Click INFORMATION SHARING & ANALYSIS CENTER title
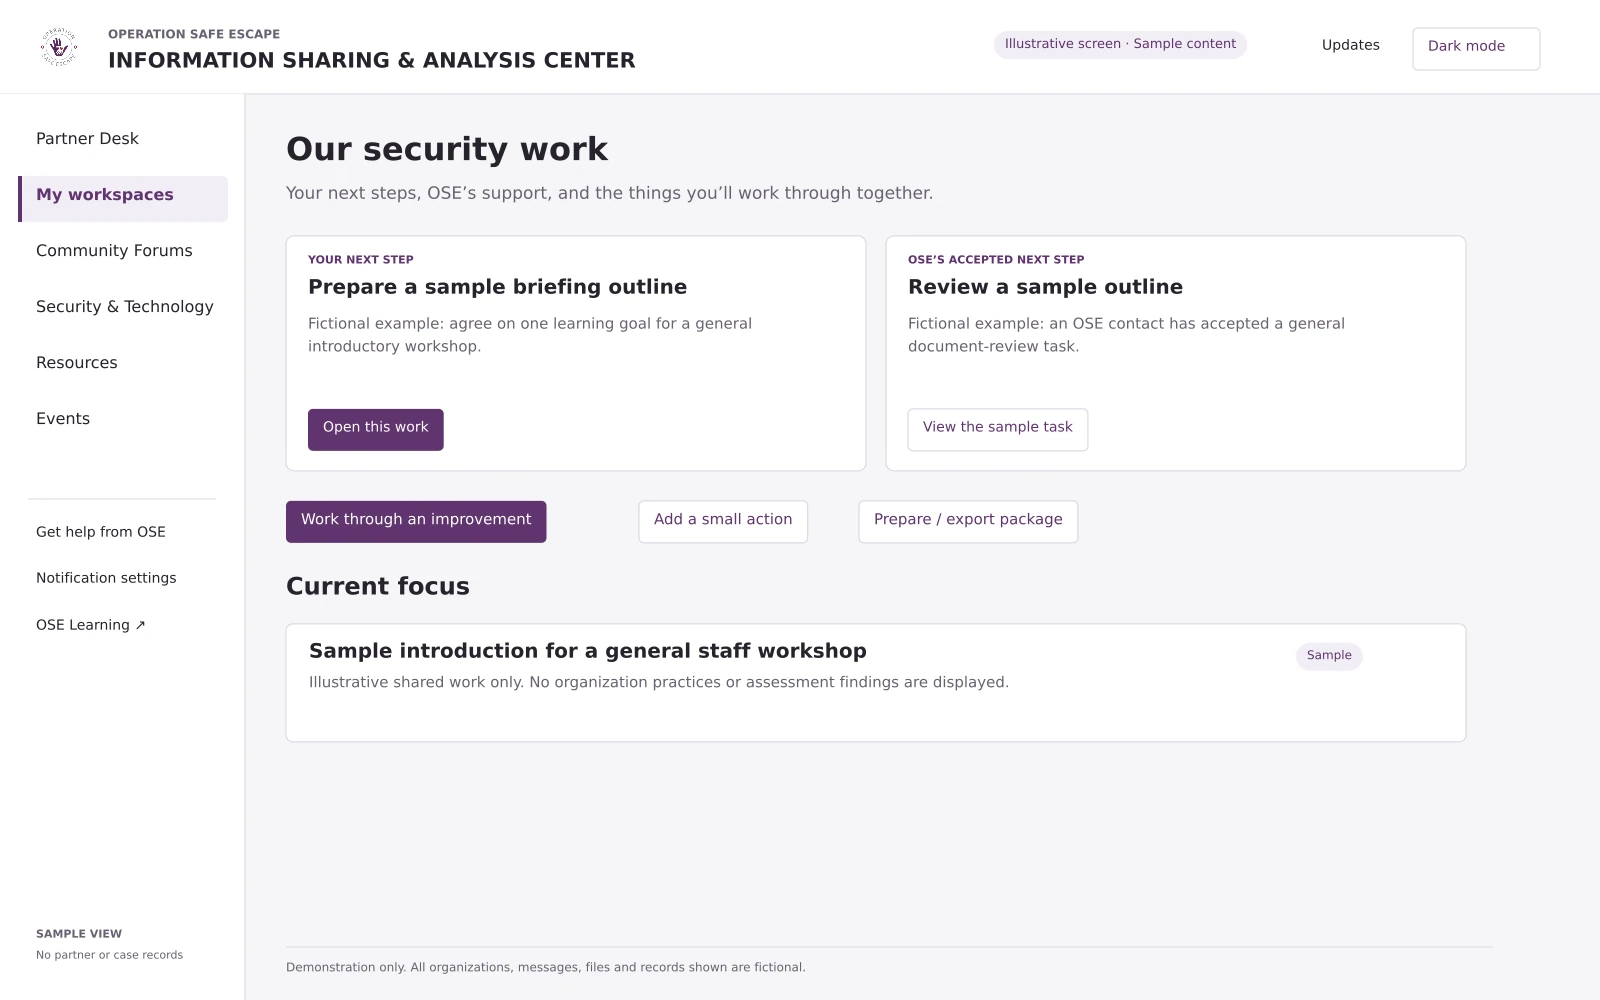The image size is (1600, 1000). click(372, 60)
